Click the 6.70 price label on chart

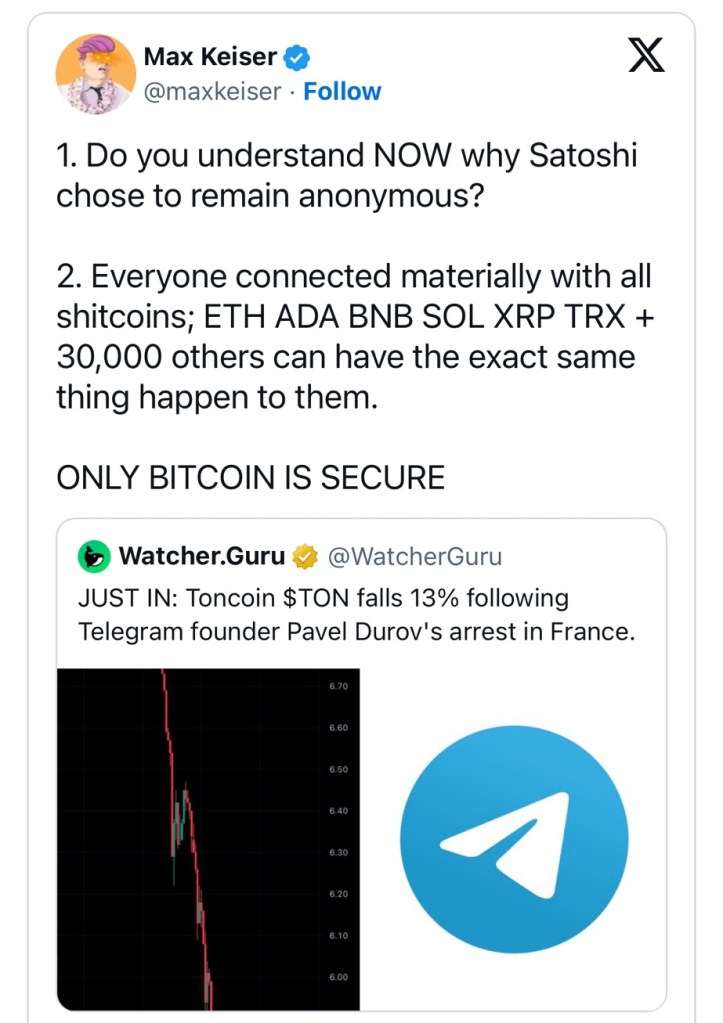(337, 686)
